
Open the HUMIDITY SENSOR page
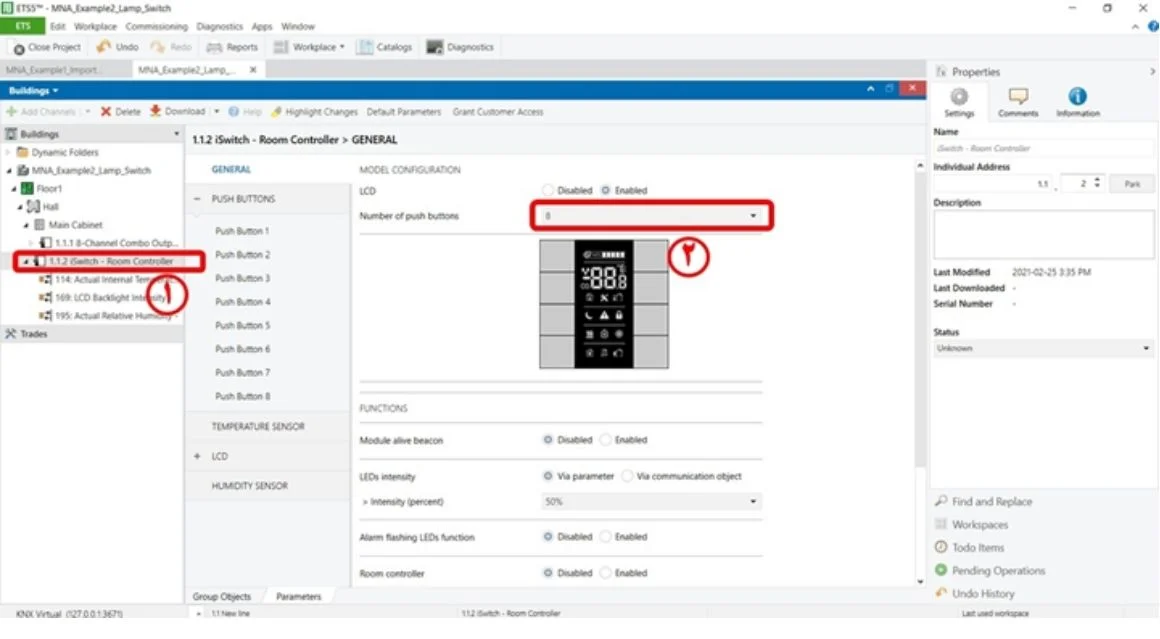[x=250, y=486]
